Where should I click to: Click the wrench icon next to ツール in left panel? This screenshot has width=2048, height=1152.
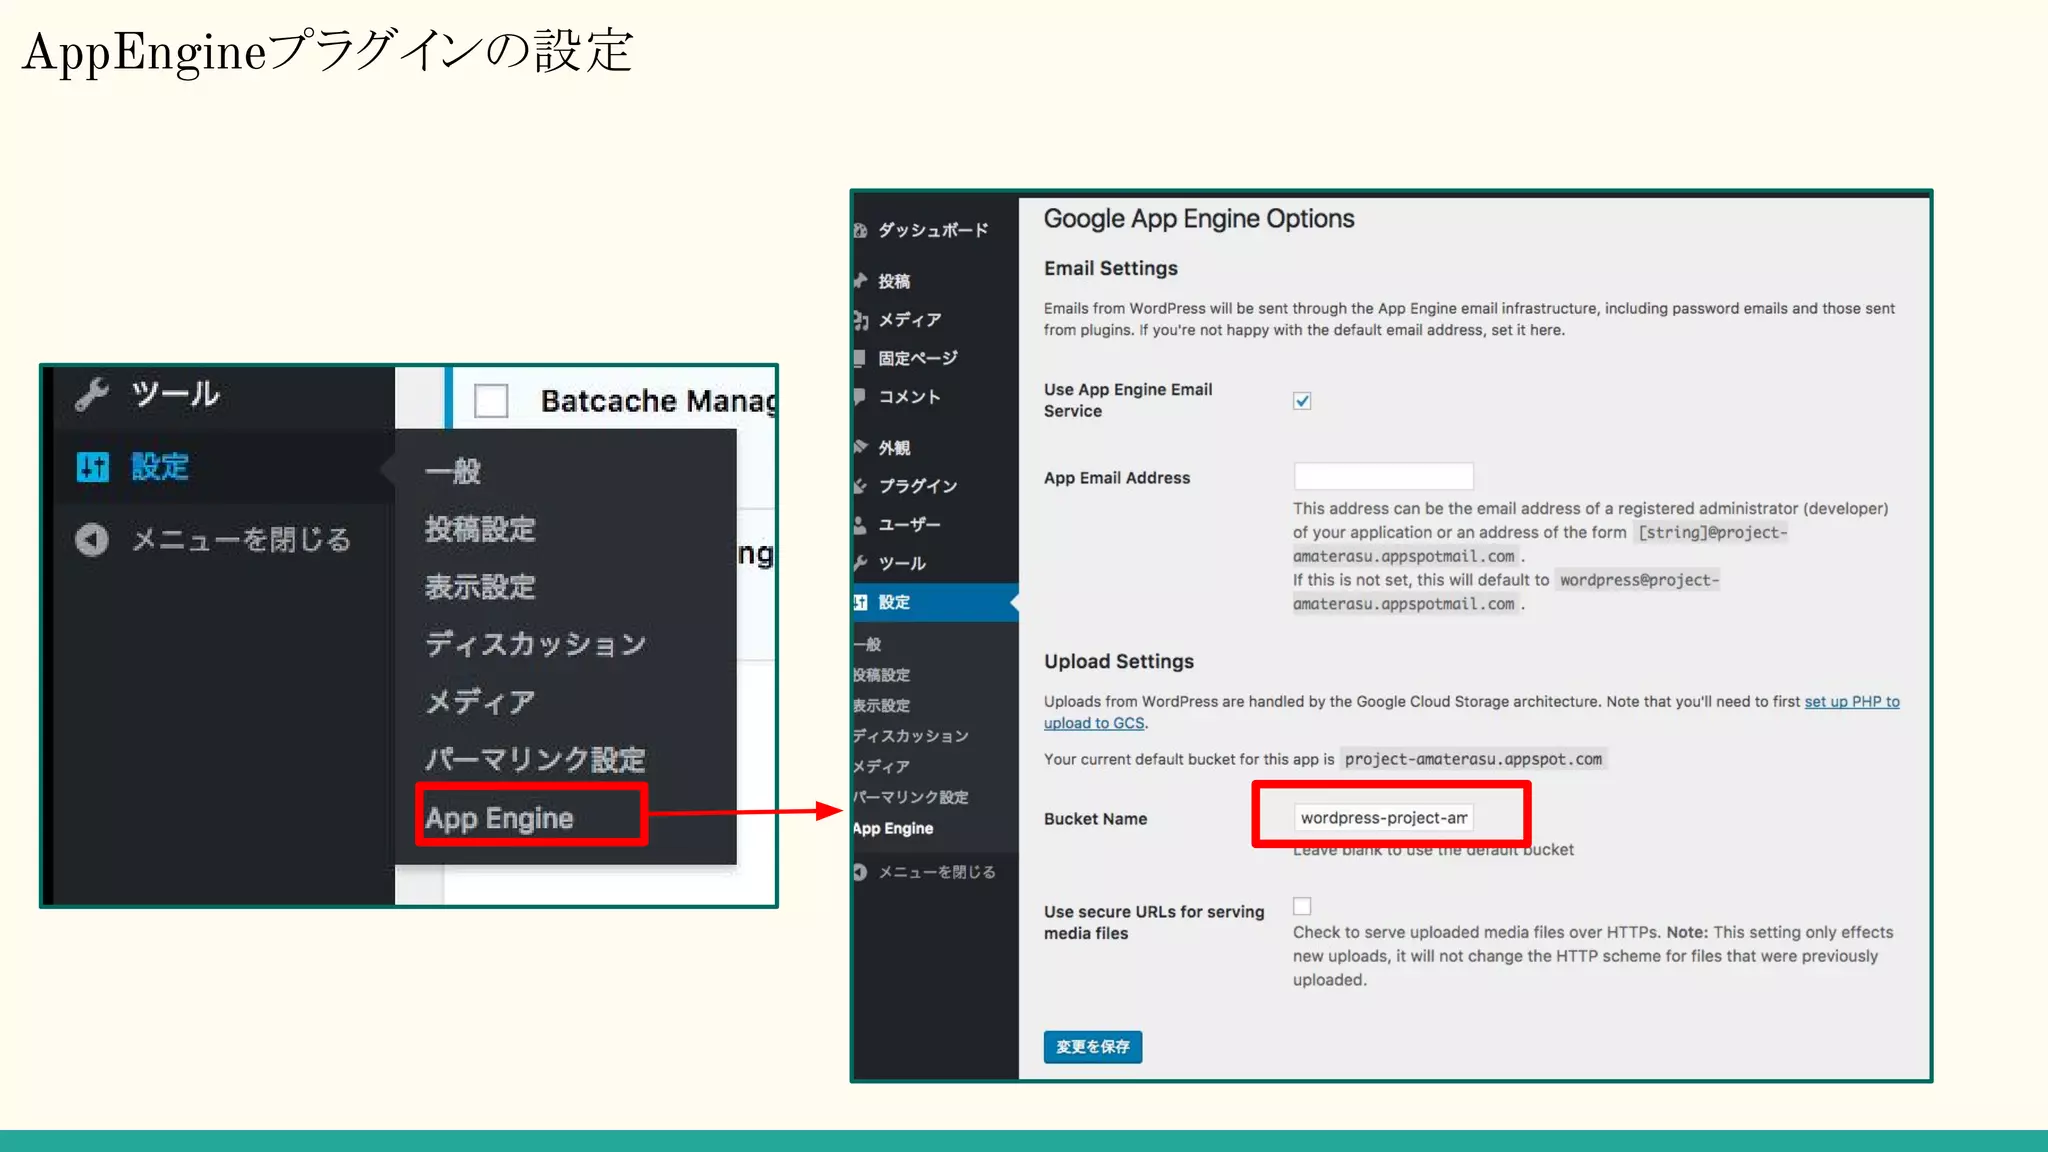point(92,394)
